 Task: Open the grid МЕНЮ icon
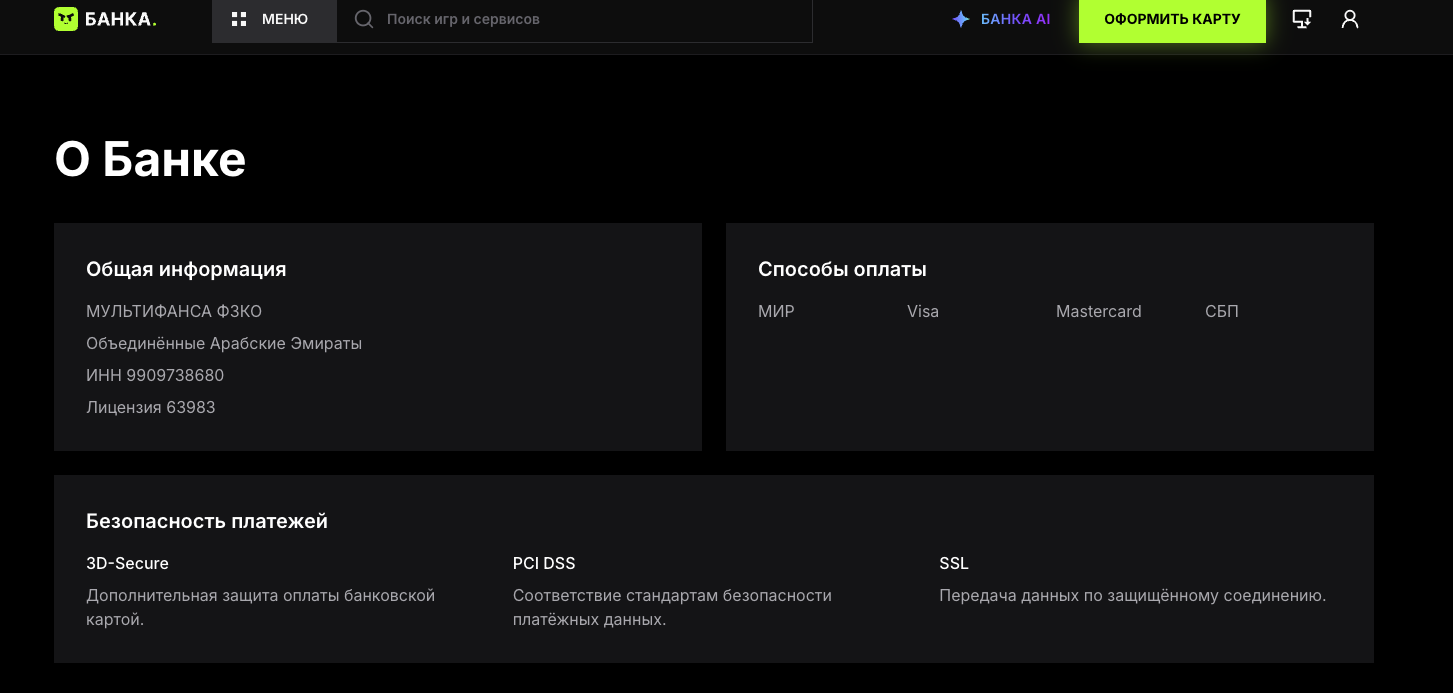tap(239, 19)
